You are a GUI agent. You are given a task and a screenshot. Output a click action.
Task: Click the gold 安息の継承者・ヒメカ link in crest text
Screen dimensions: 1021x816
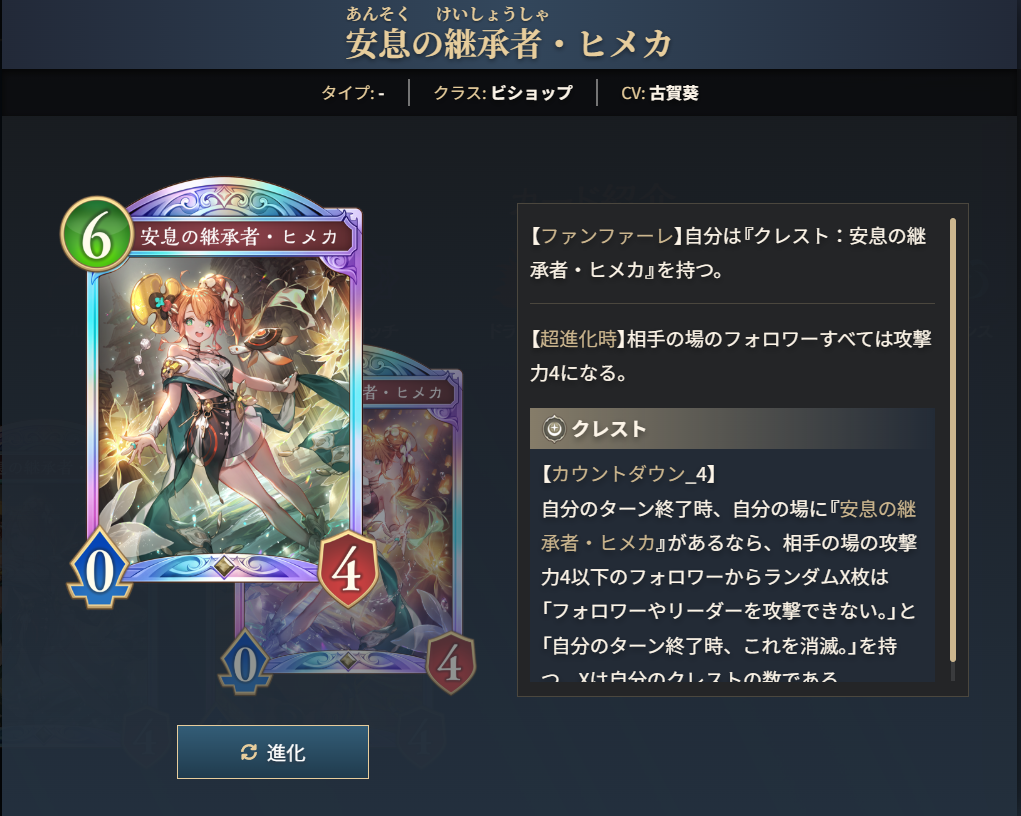[x=729, y=526]
